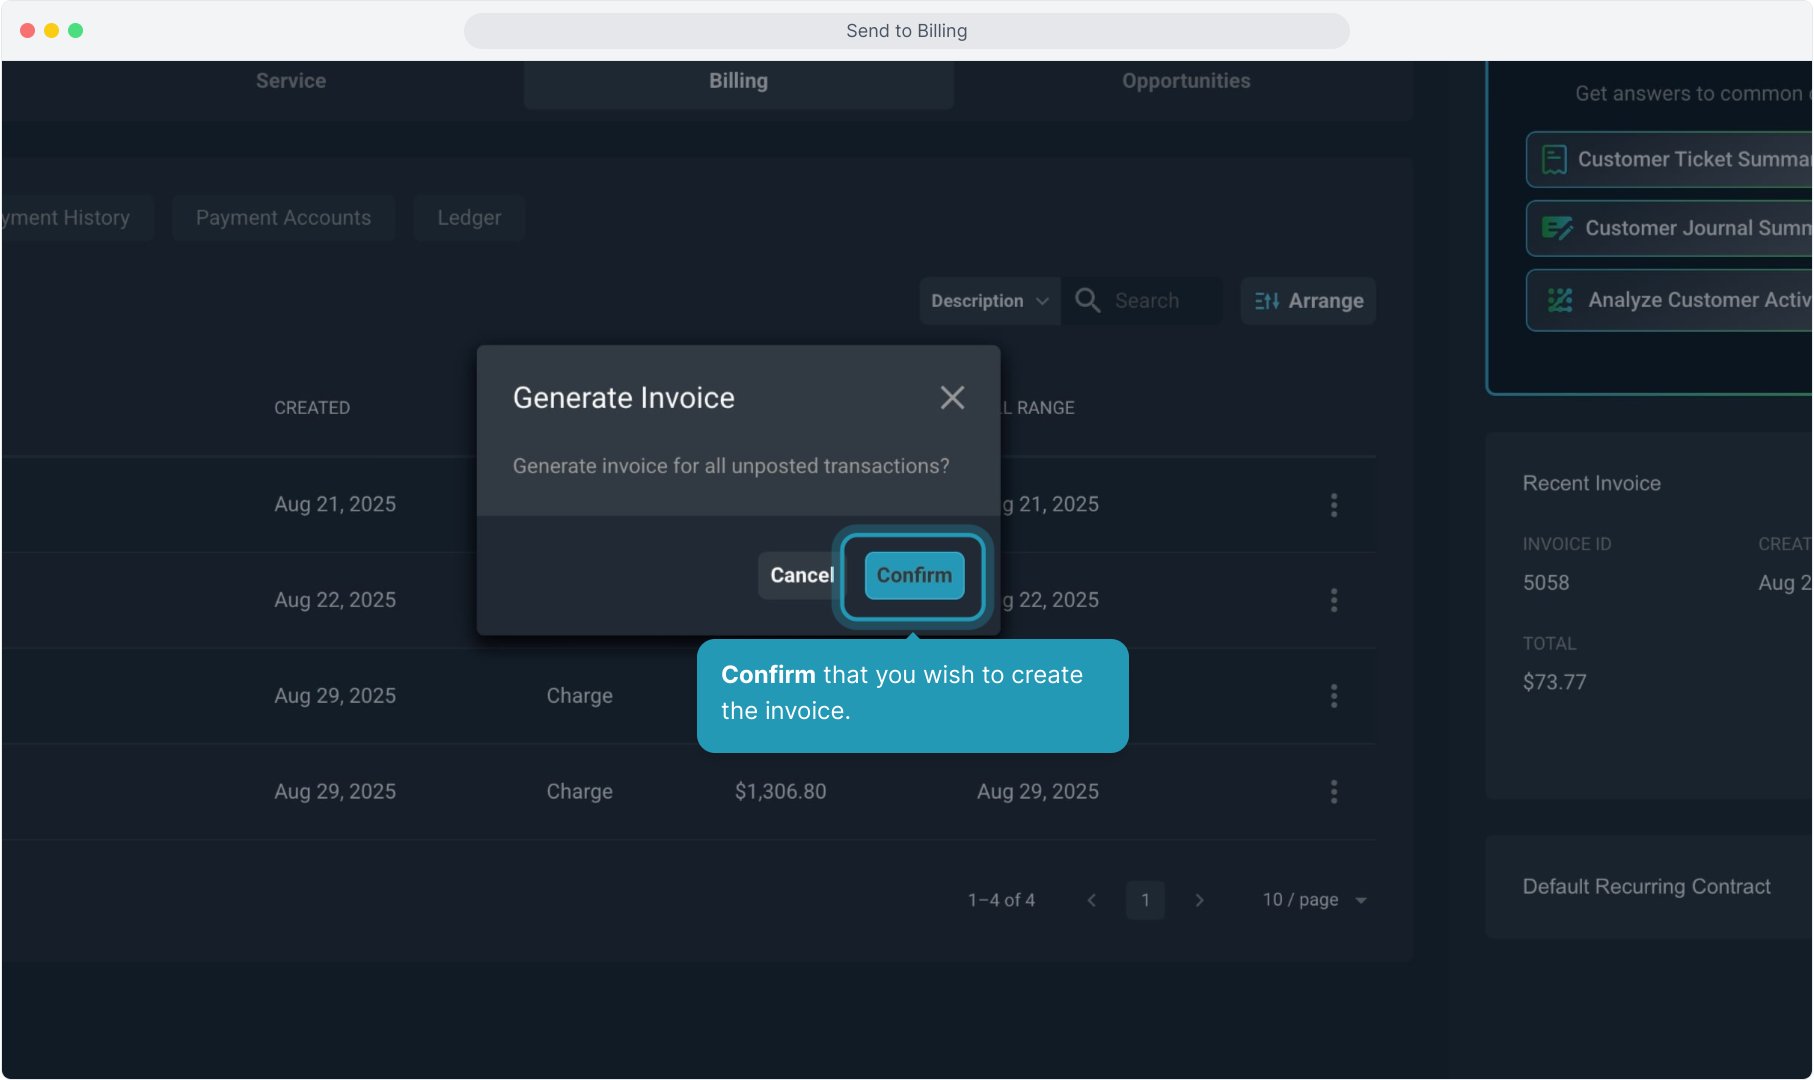Go to next page with right chevron
The height and width of the screenshot is (1080, 1814).
1199,900
